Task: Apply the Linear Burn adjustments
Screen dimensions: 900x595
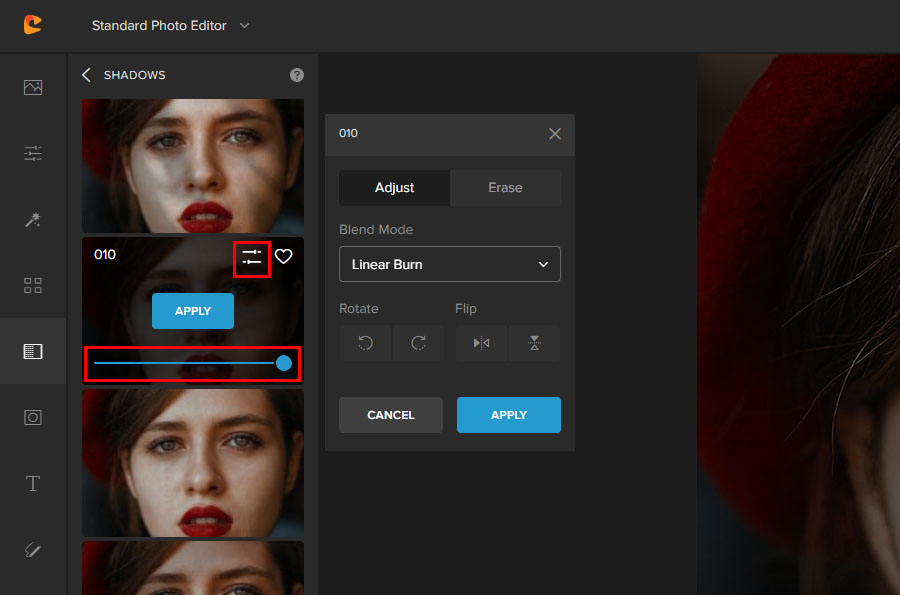Action: 508,415
